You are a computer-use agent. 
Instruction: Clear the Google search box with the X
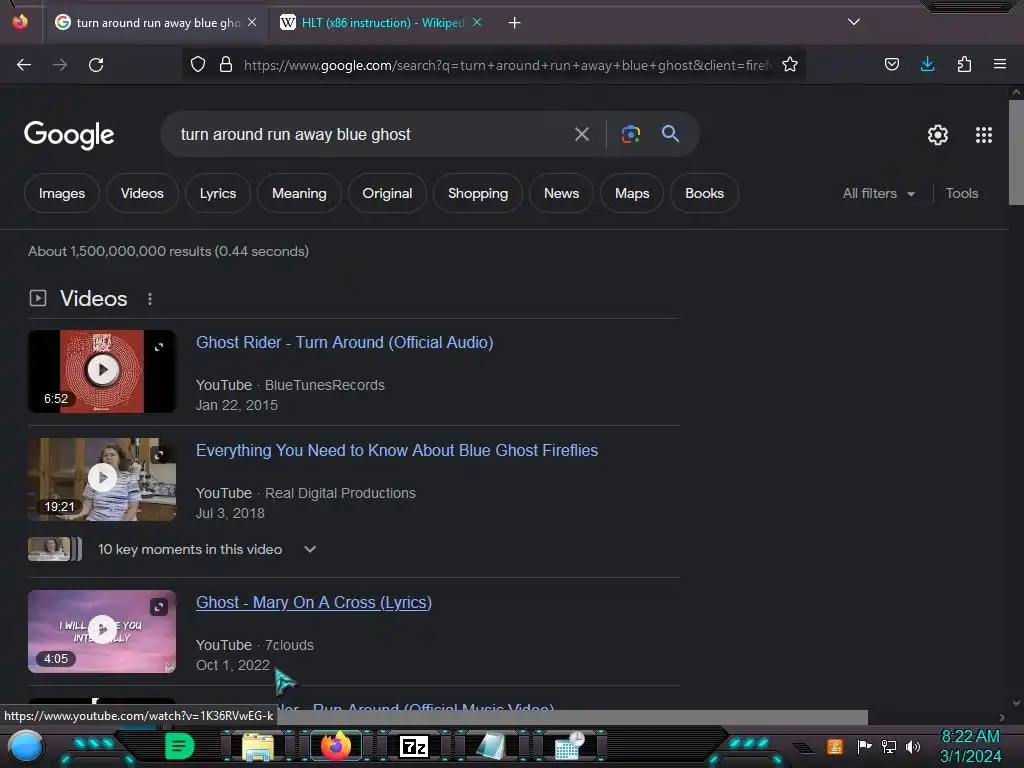[582, 135]
